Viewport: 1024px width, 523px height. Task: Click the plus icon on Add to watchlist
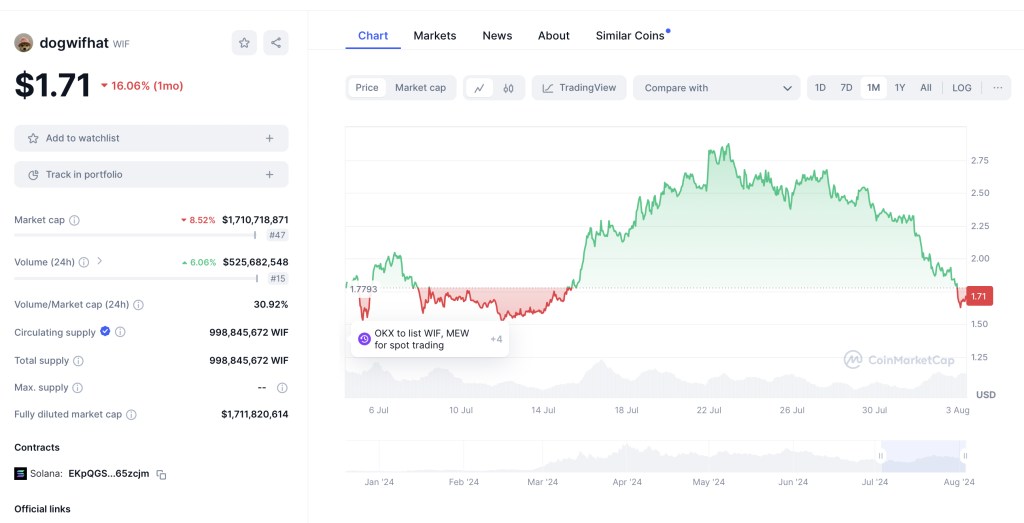coord(270,138)
